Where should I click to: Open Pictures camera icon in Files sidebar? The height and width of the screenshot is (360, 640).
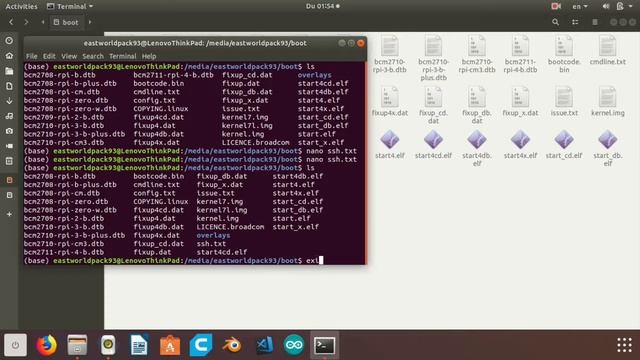(x=9, y=131)
